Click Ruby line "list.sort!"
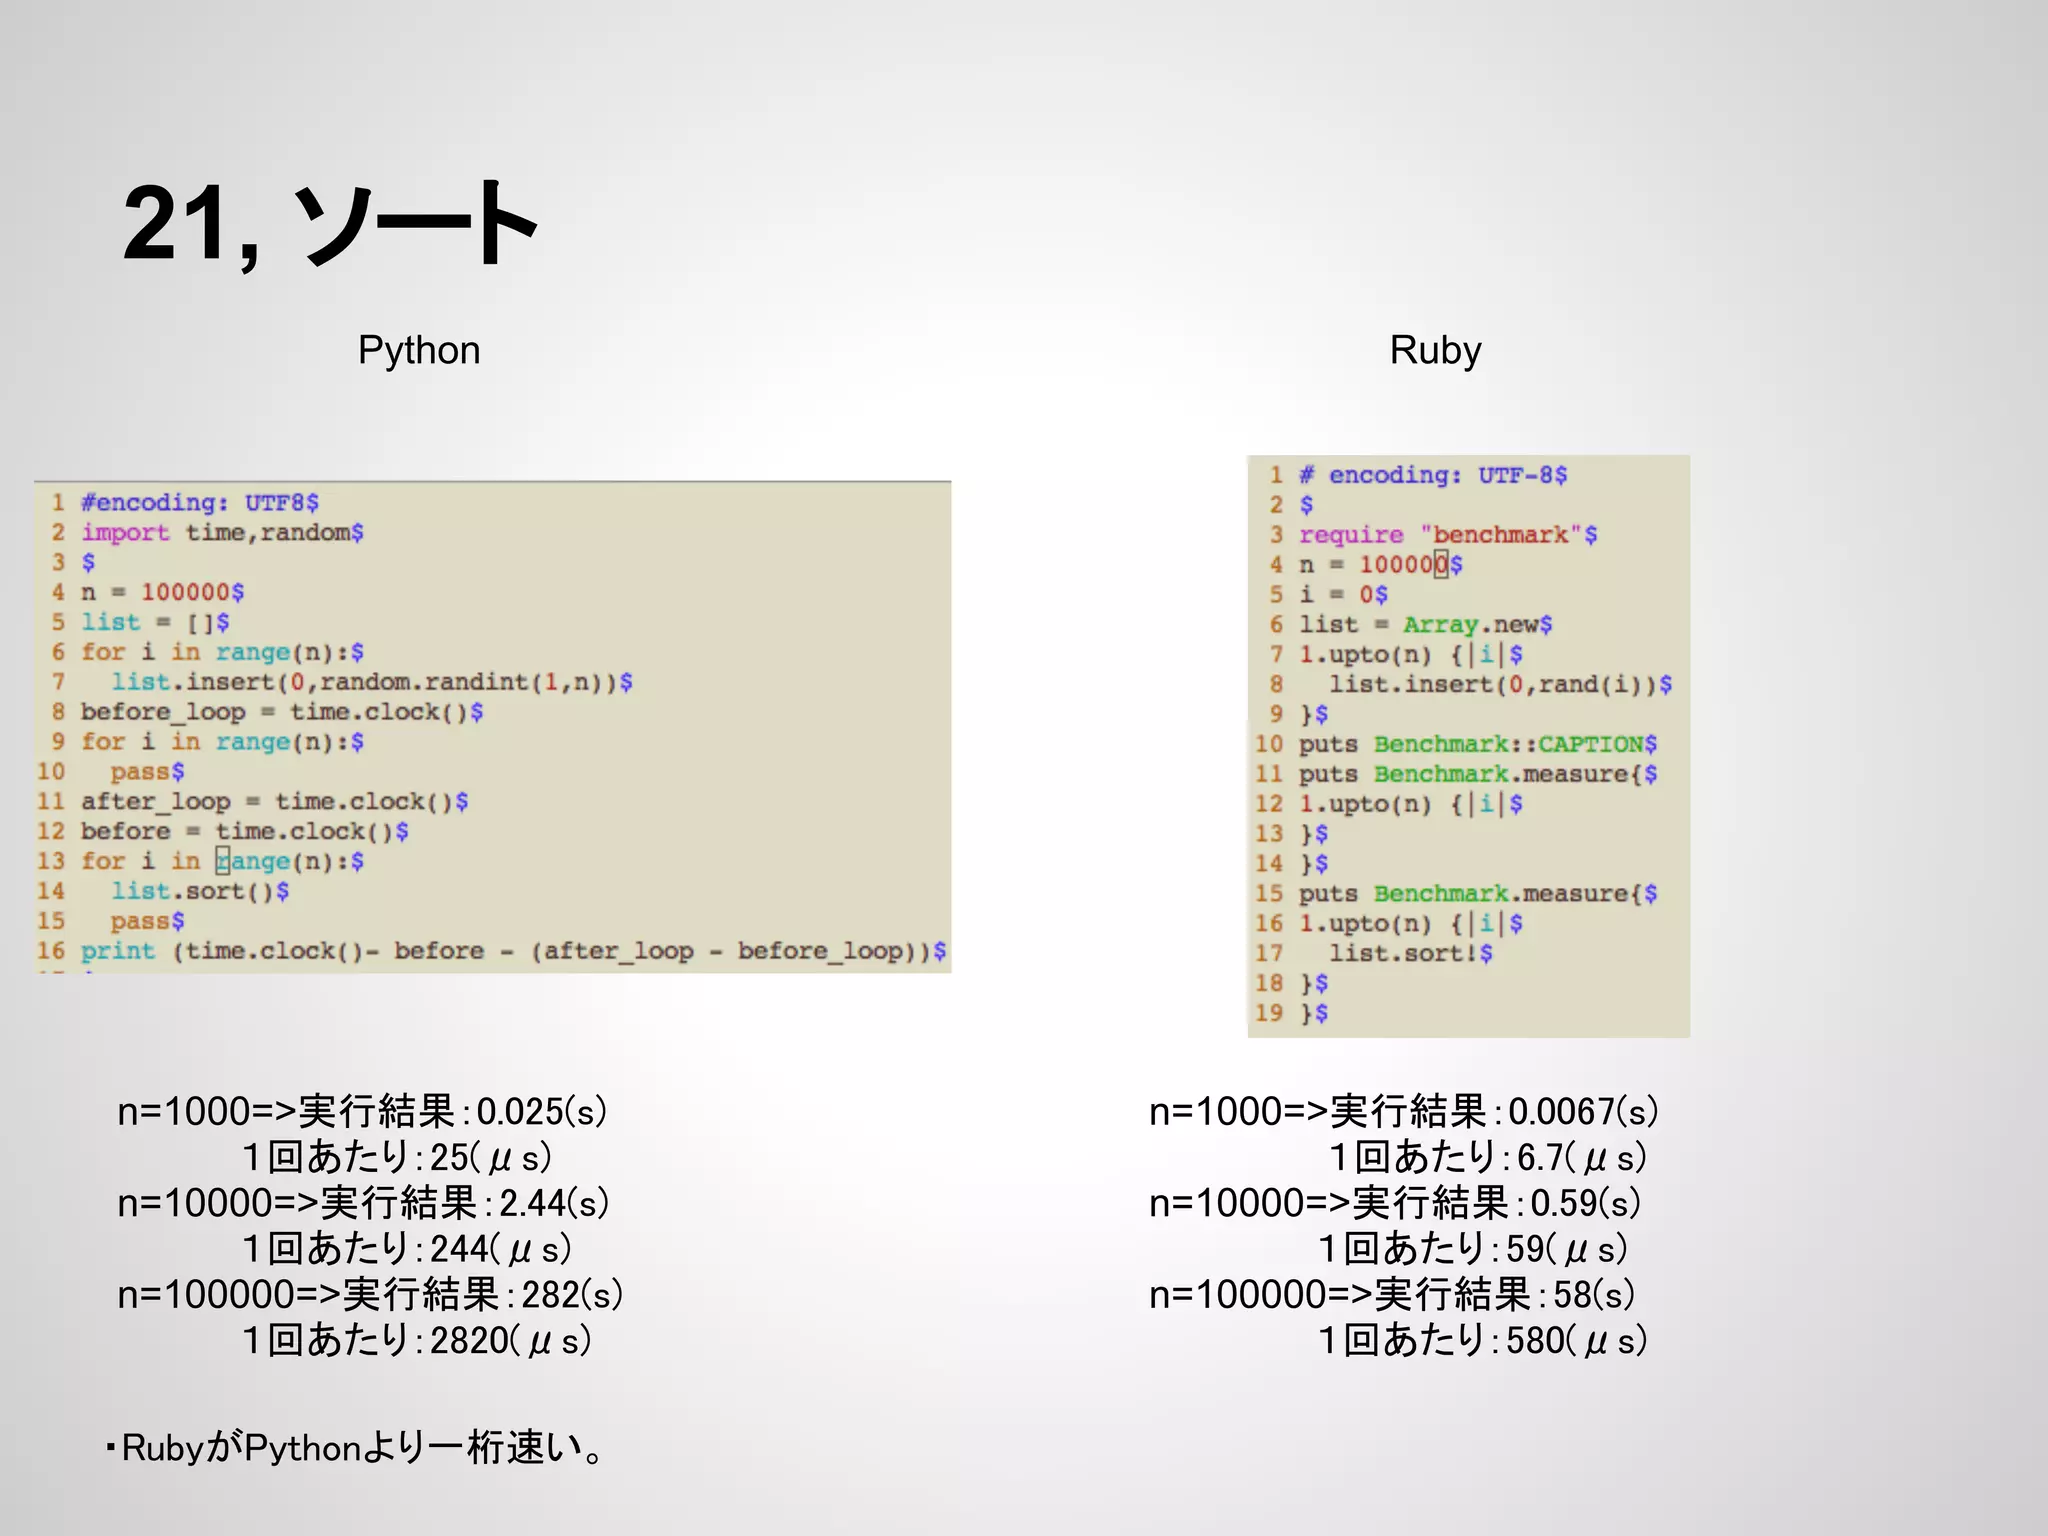The width and height of the screenshot is (2048, 1536). point(1410,954)
